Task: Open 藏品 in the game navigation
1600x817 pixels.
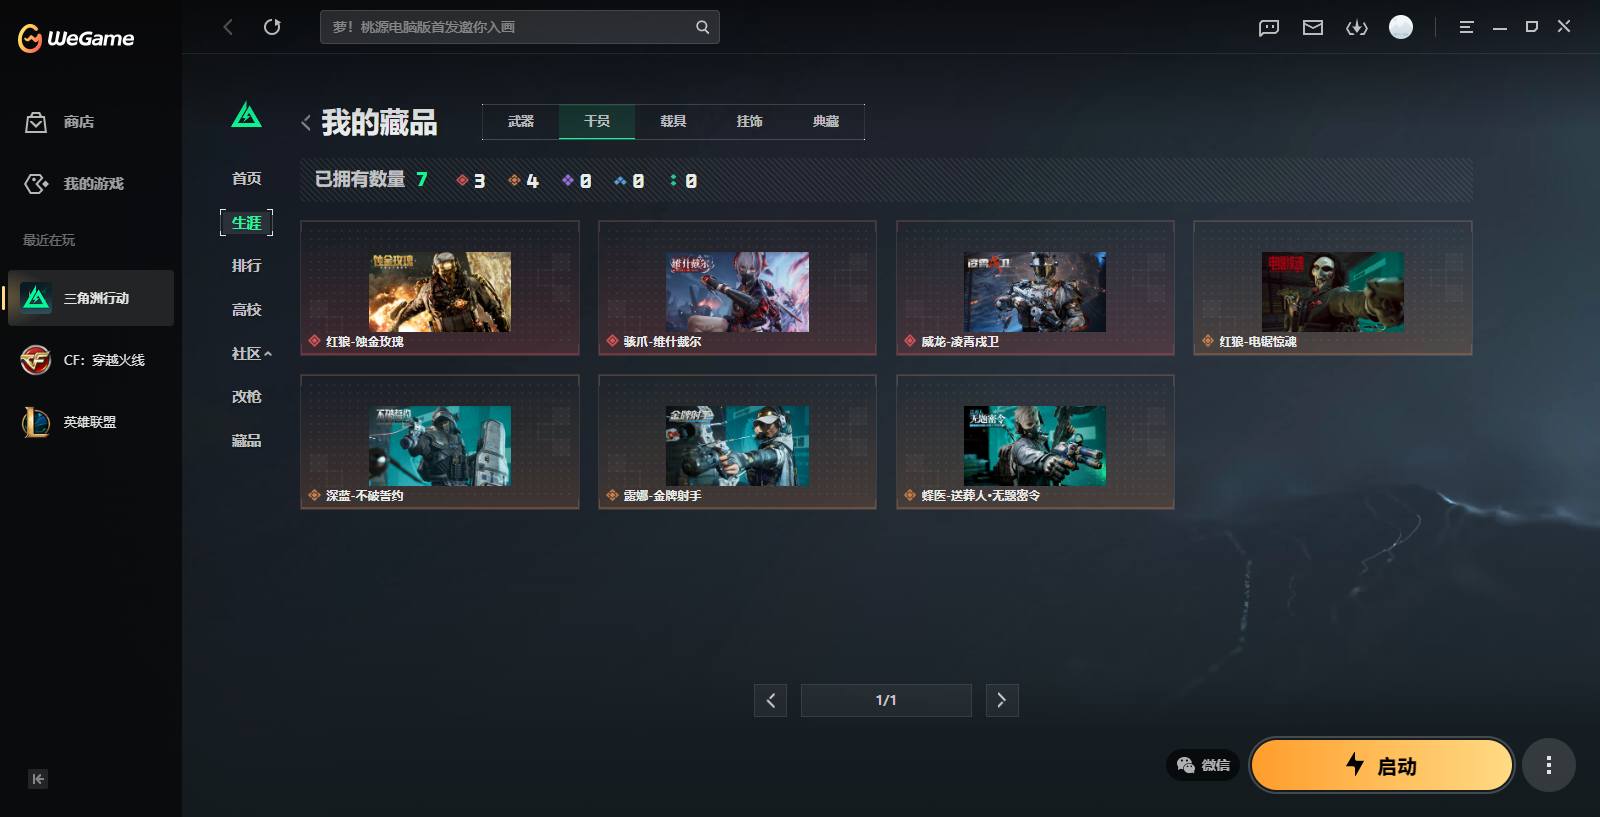Action: (247, 440)
